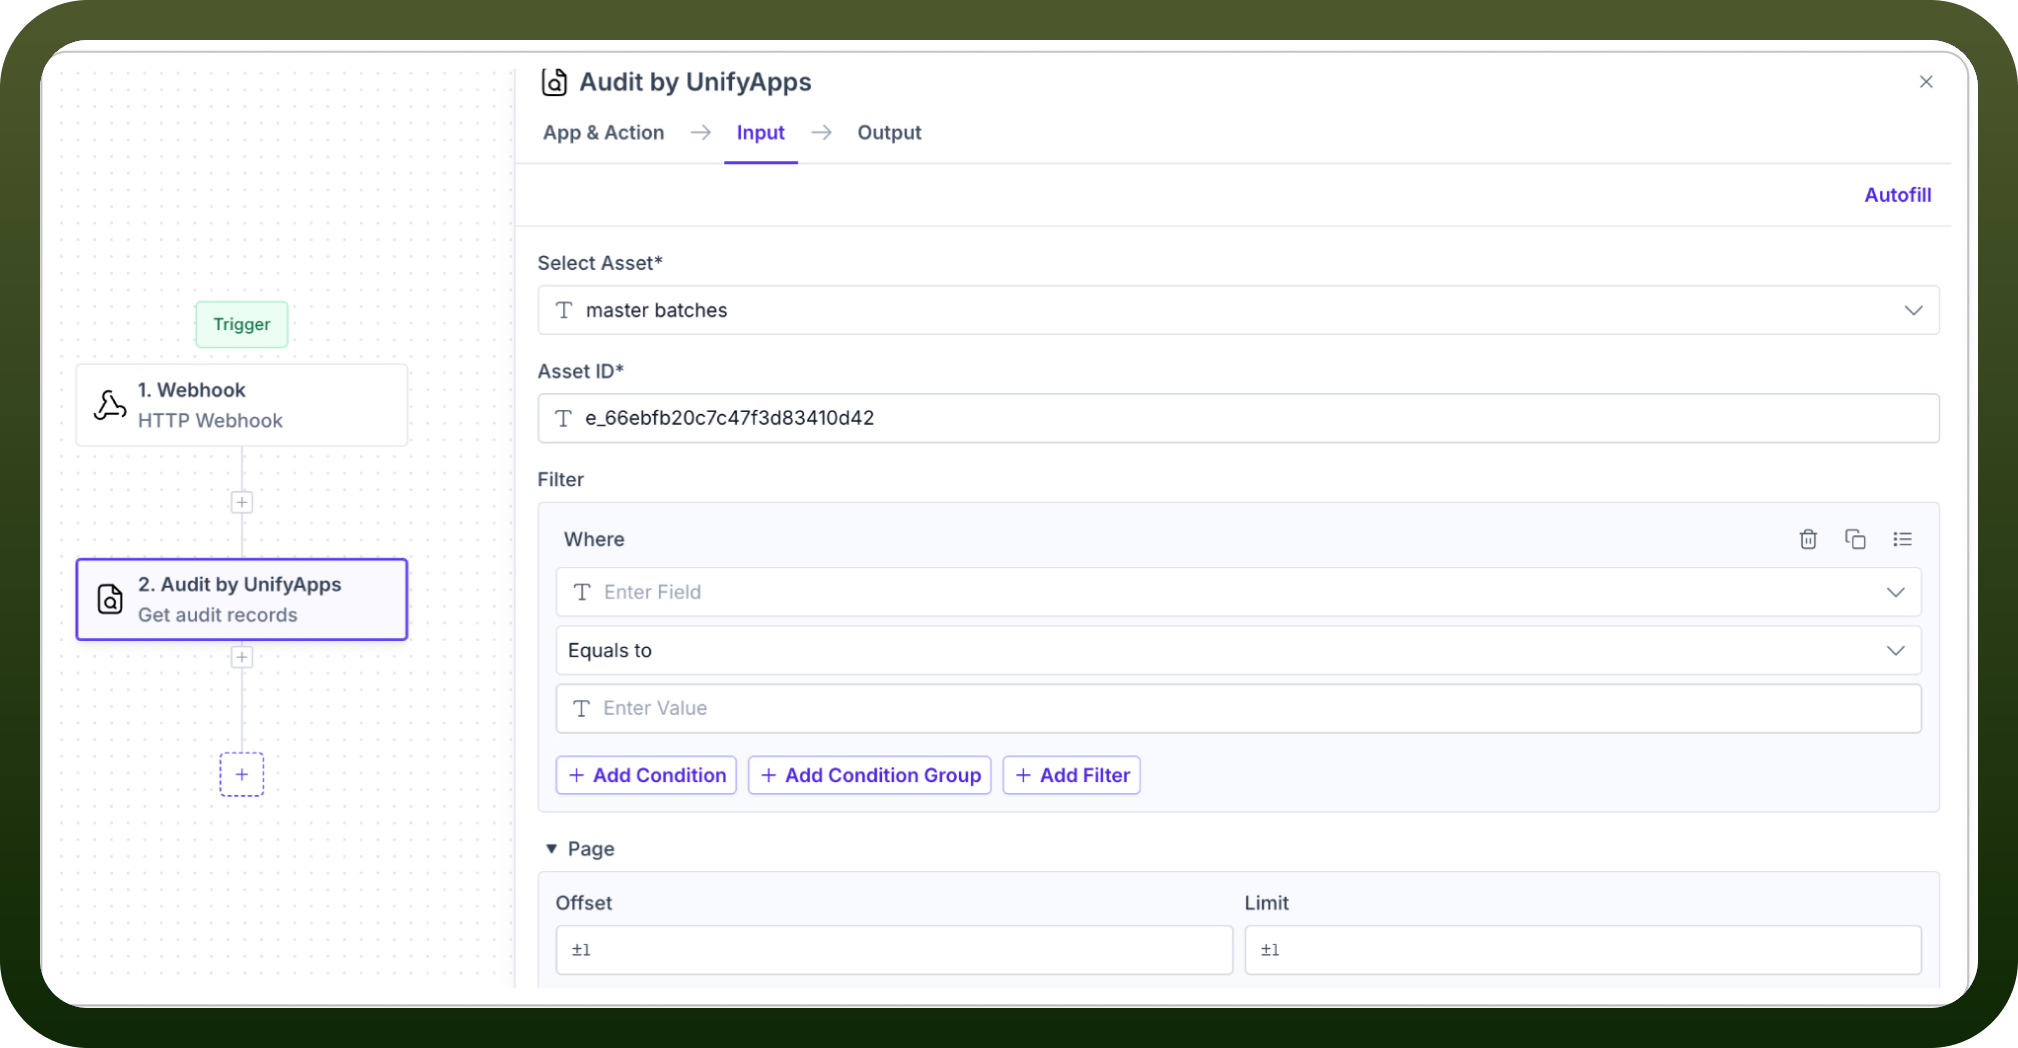Click Add Filter button
The width and height of the screenshot is (2018, 1048).
tap(1071, 775)
